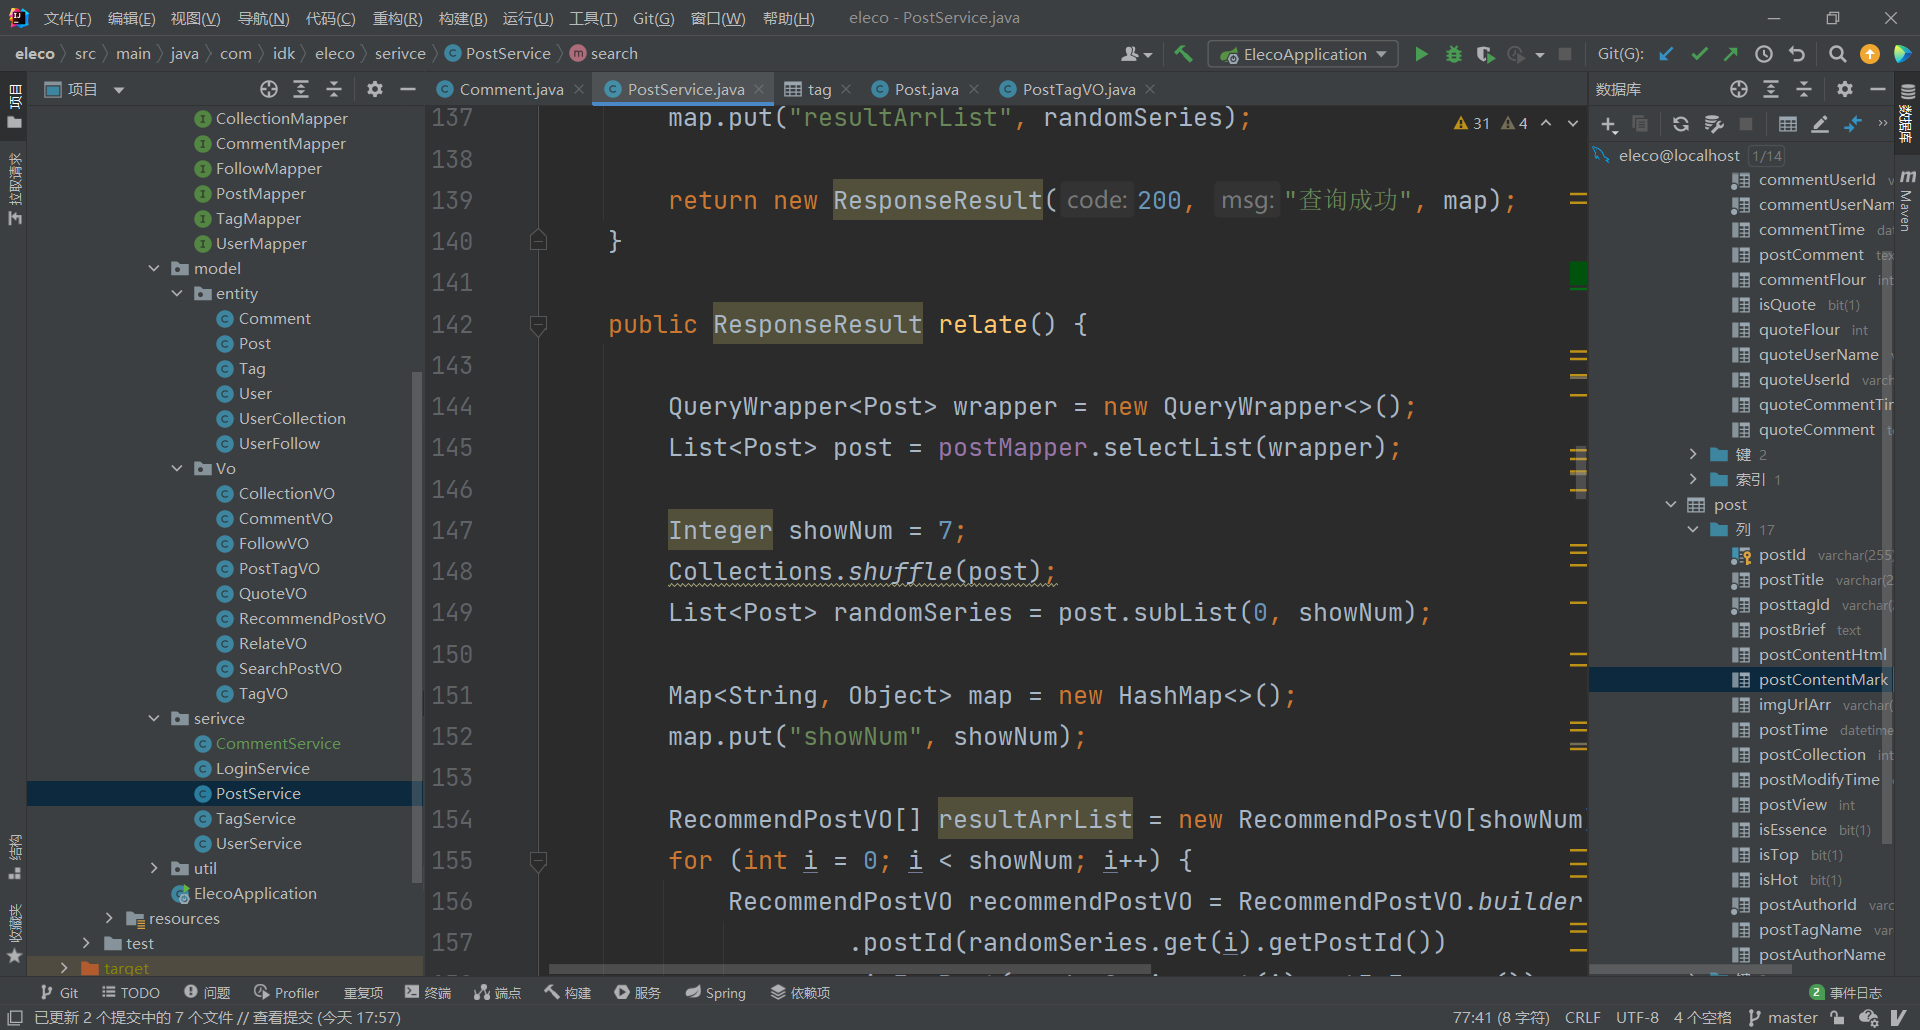The image size is (1920, 1030).
Task: Build project with the hammer icon
Action: tap(1184, 54)
